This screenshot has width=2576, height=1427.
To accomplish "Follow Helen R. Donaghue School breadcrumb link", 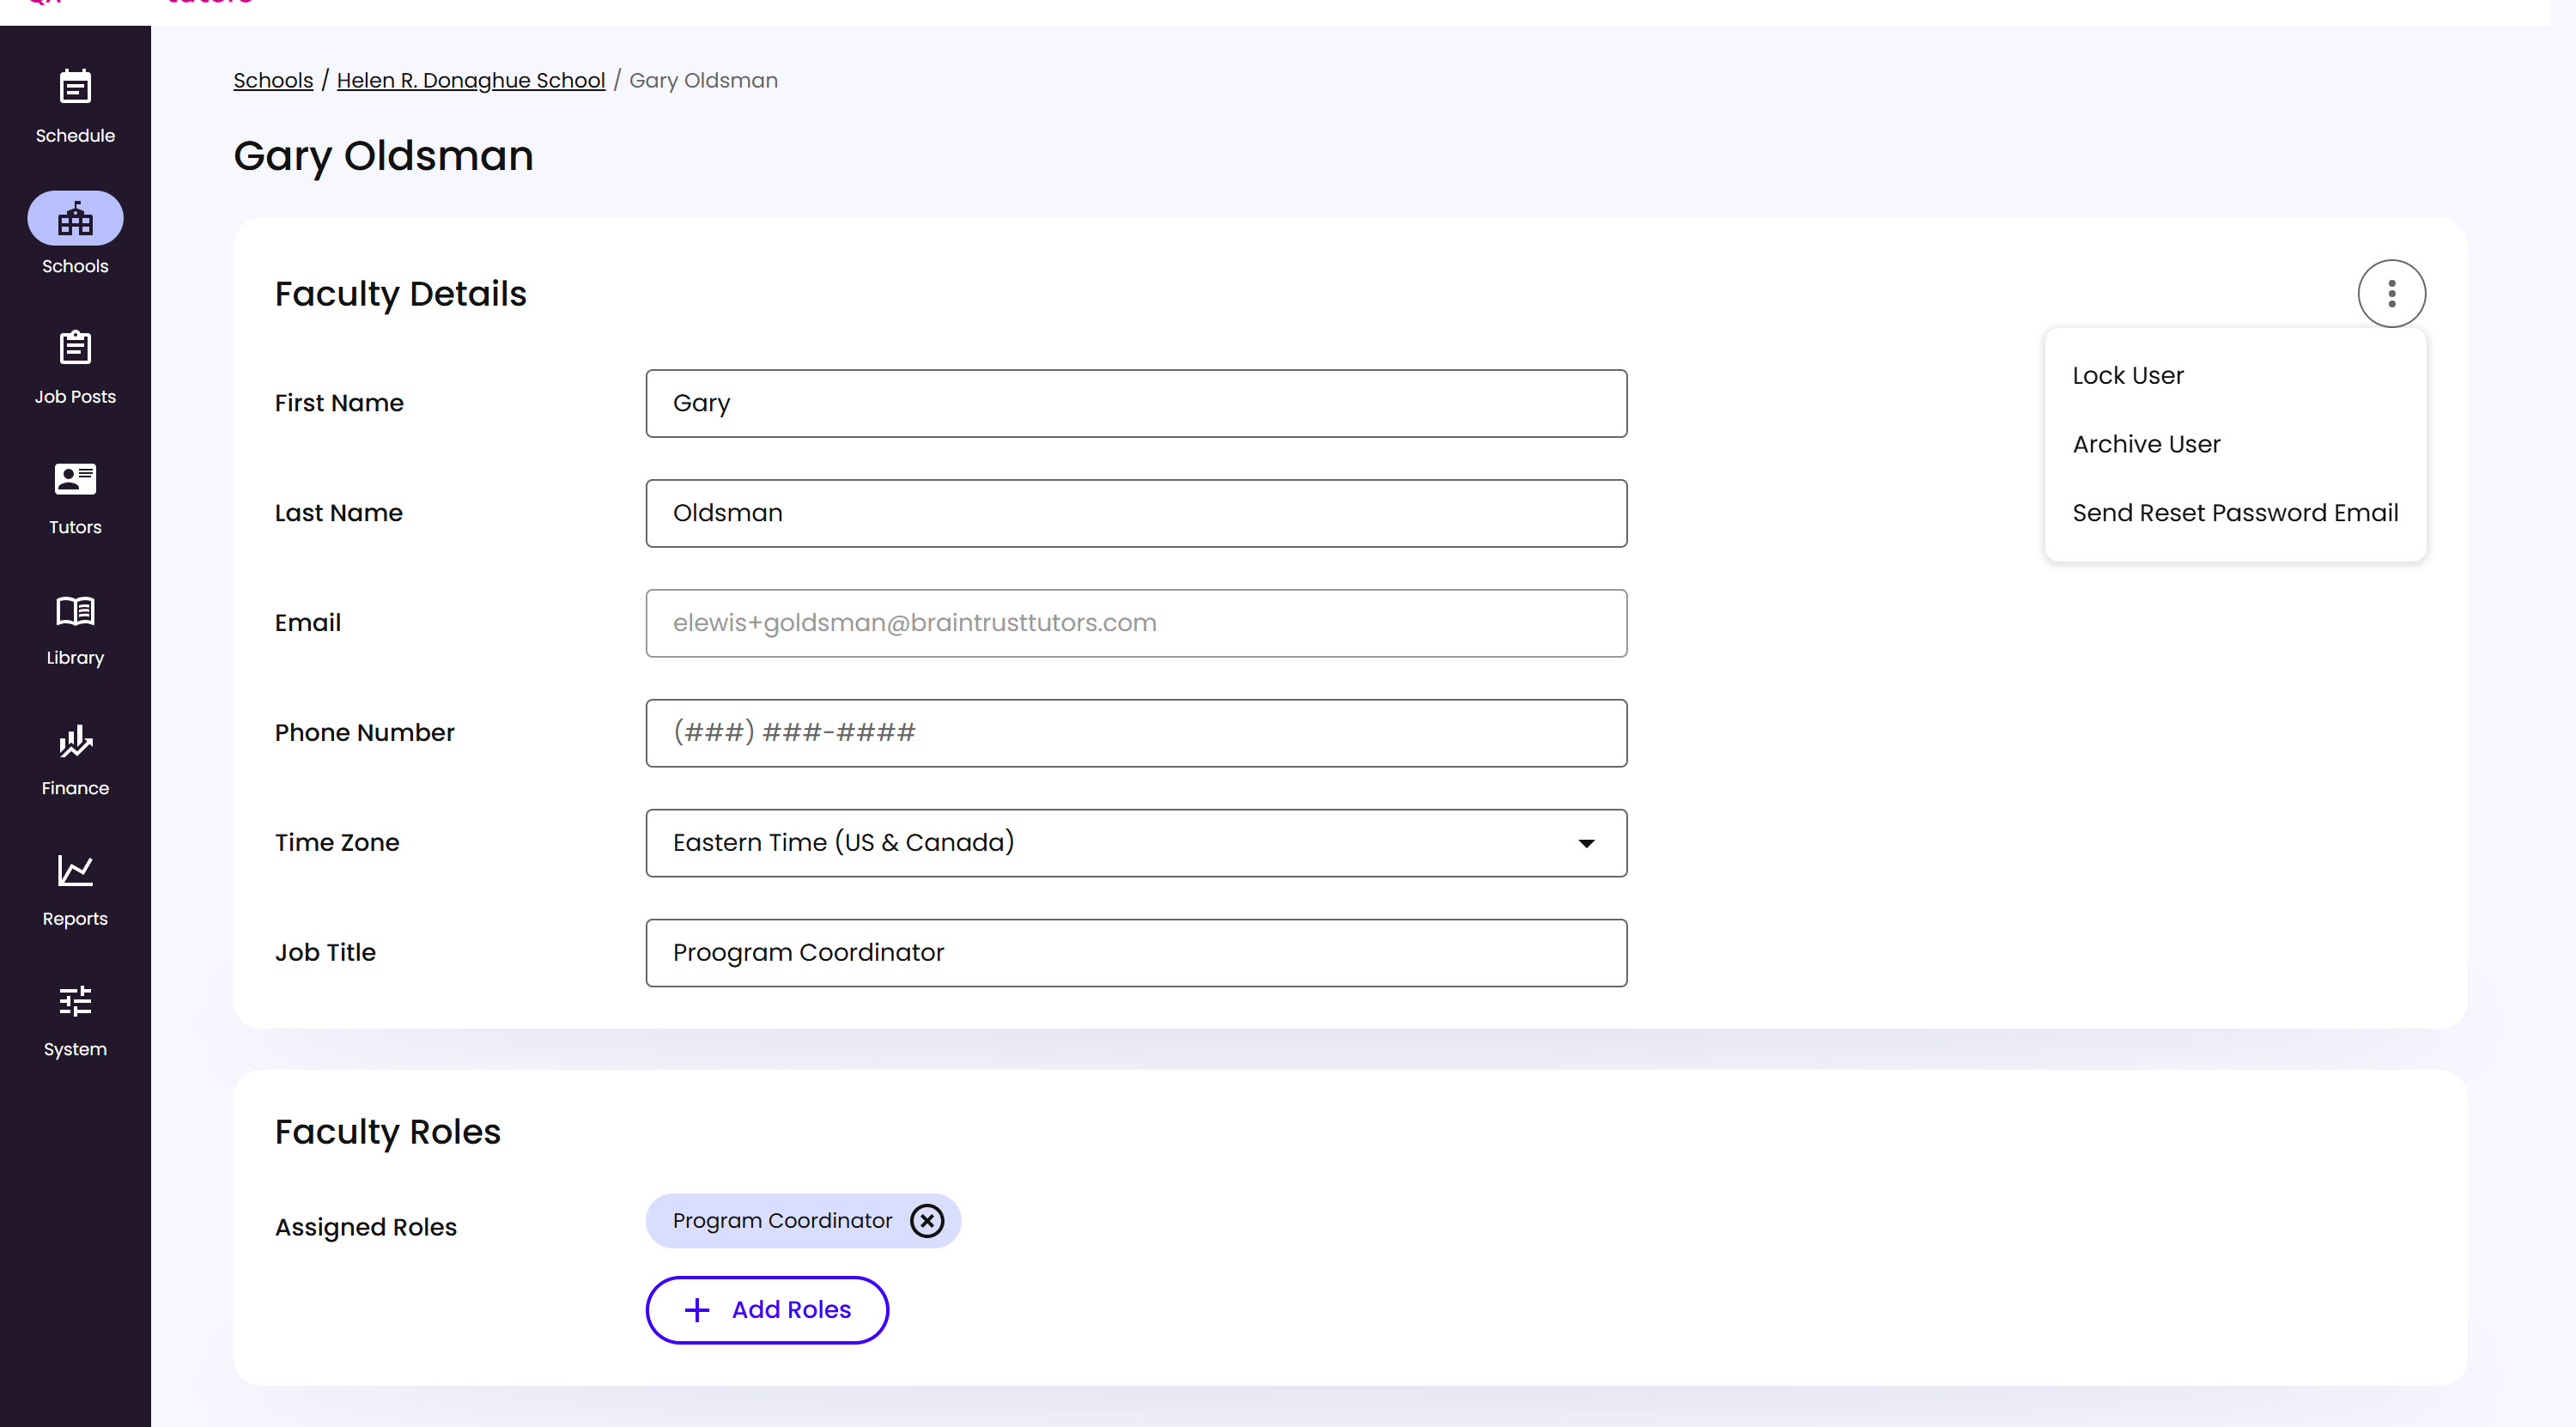I will [471, 80].
